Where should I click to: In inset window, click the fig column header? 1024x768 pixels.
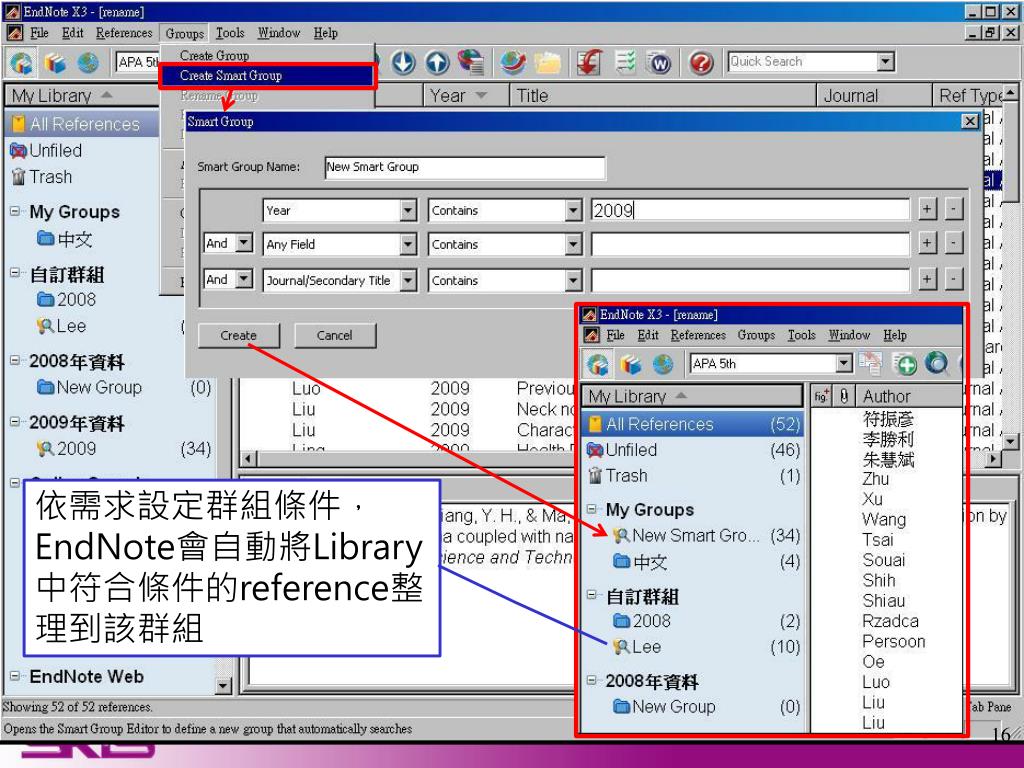coord(821,396)
